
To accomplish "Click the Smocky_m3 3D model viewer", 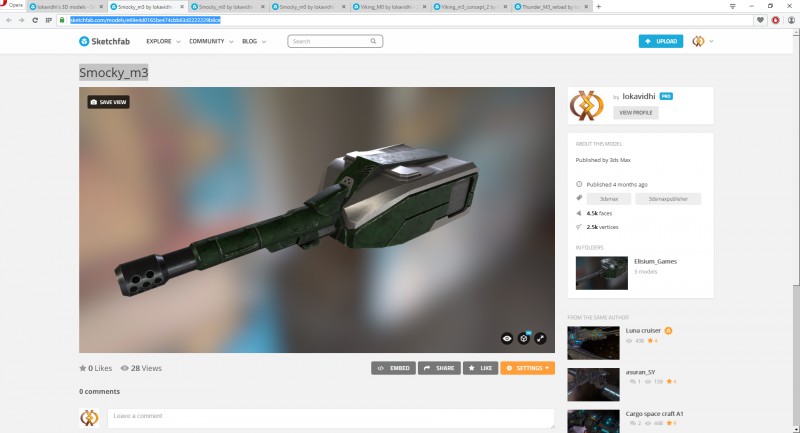I will tap(317, 220).
